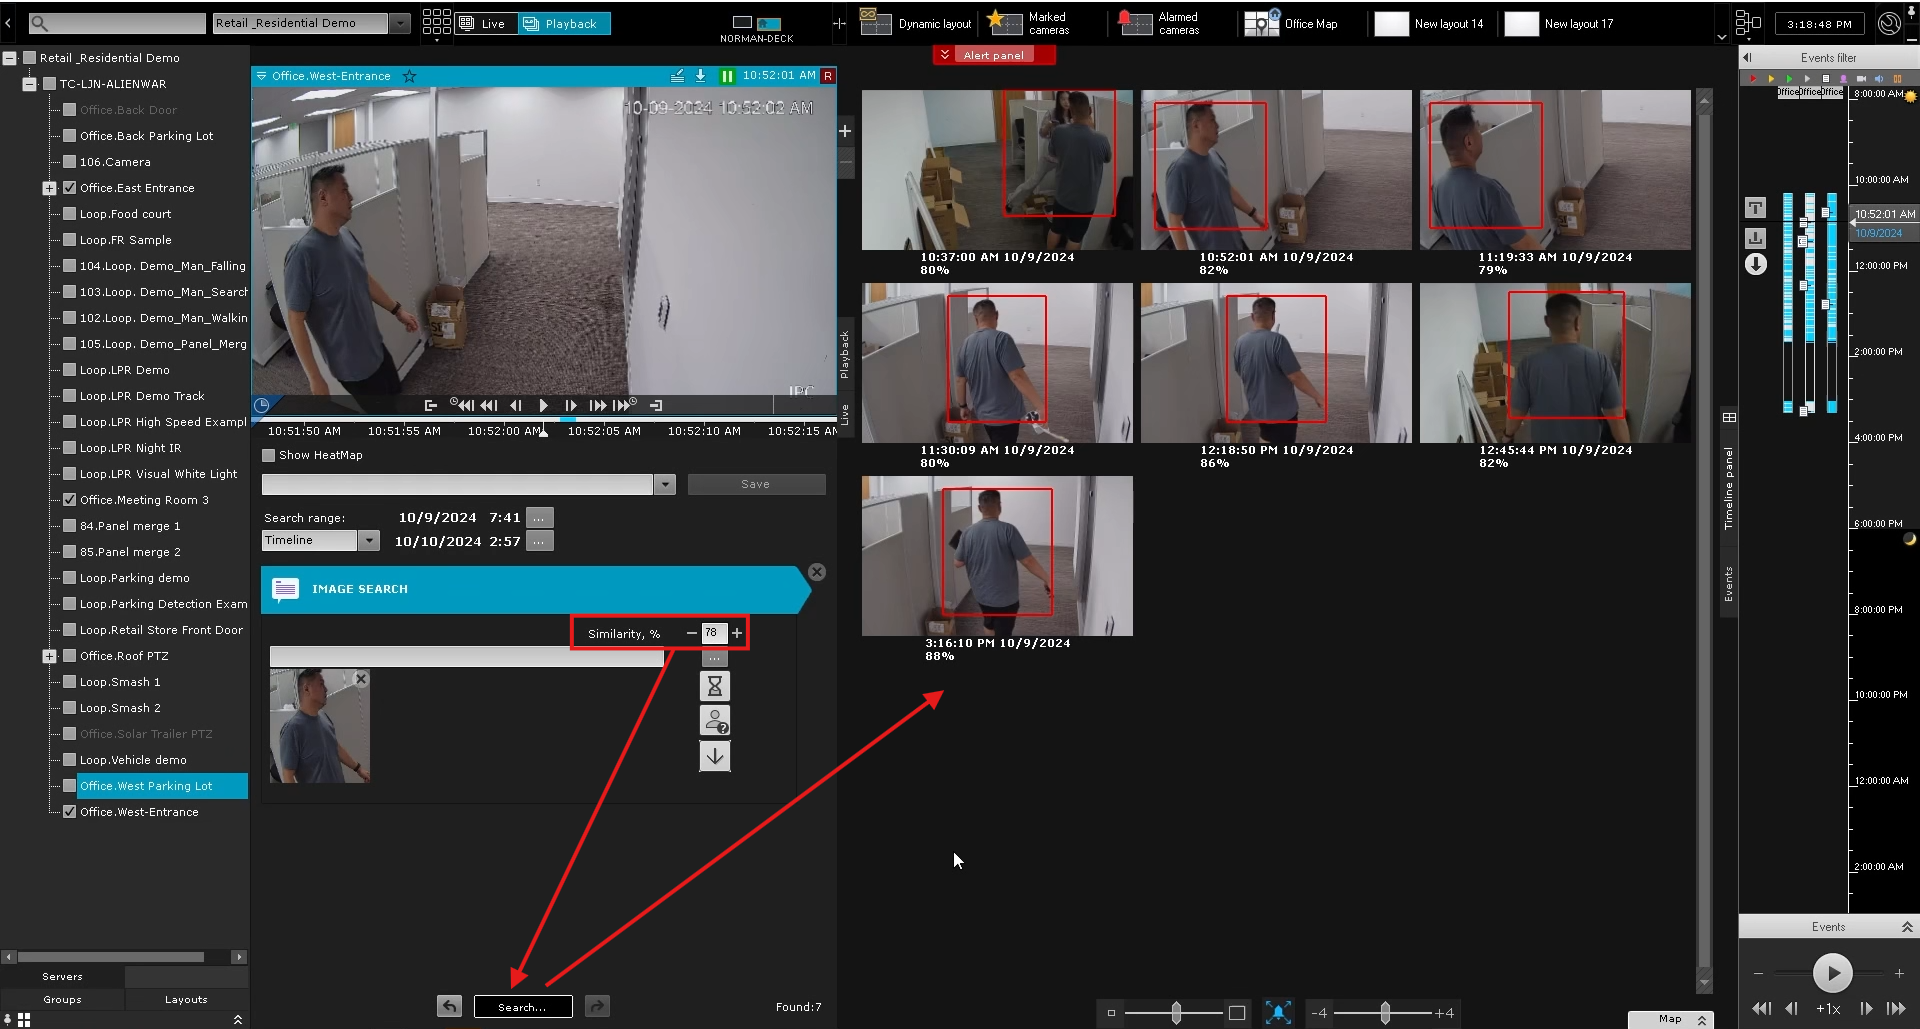
Task: Open the Office Map layout tab
Action: coord(1292,23)
